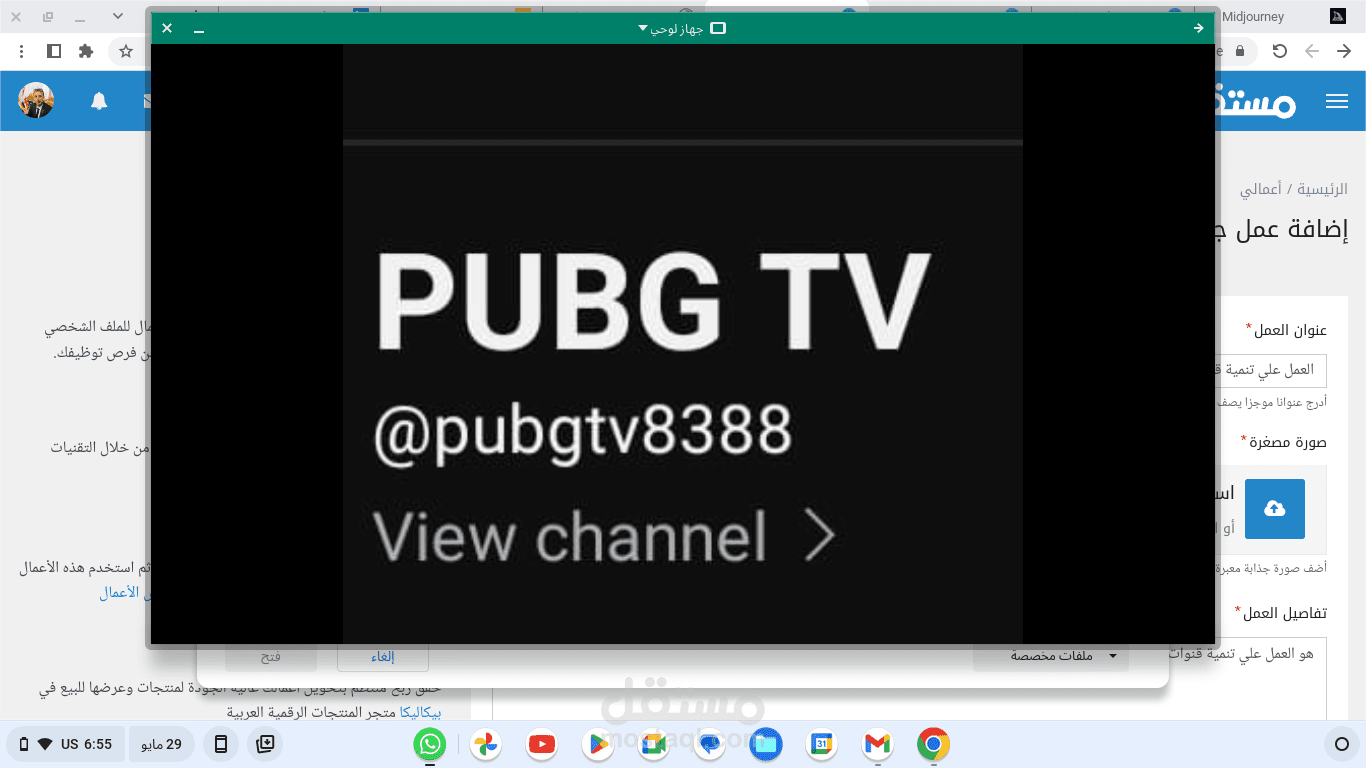Open Gmail from the shelf
Screen dimensions: 1366x768
point(878,744)
